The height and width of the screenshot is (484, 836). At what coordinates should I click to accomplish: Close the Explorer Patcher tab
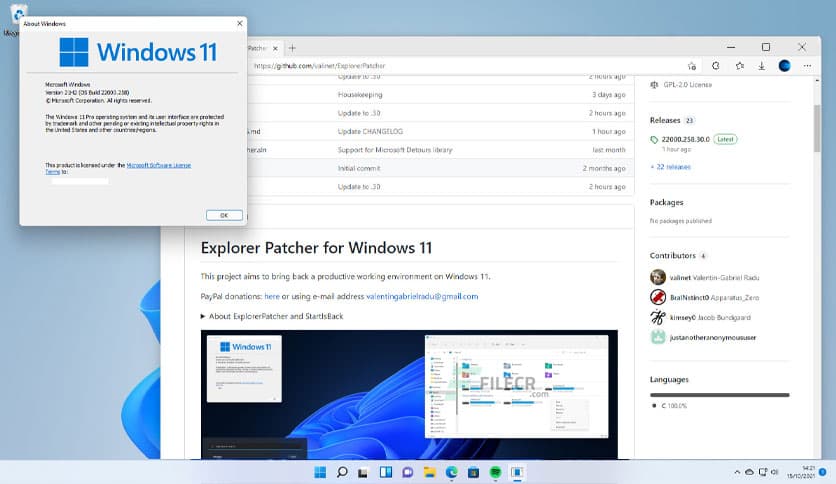click(275, 49)
